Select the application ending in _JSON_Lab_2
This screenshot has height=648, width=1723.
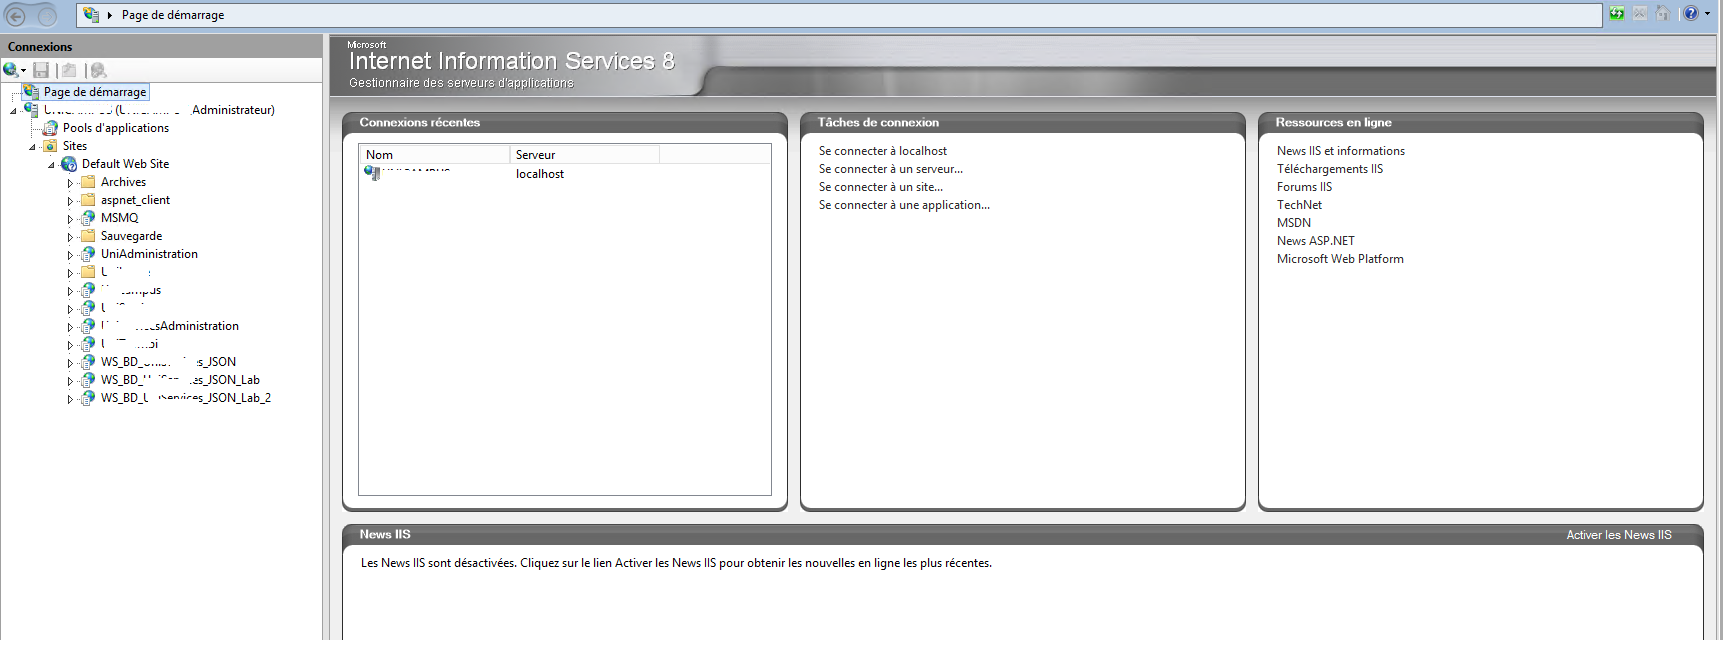point(185,398)
